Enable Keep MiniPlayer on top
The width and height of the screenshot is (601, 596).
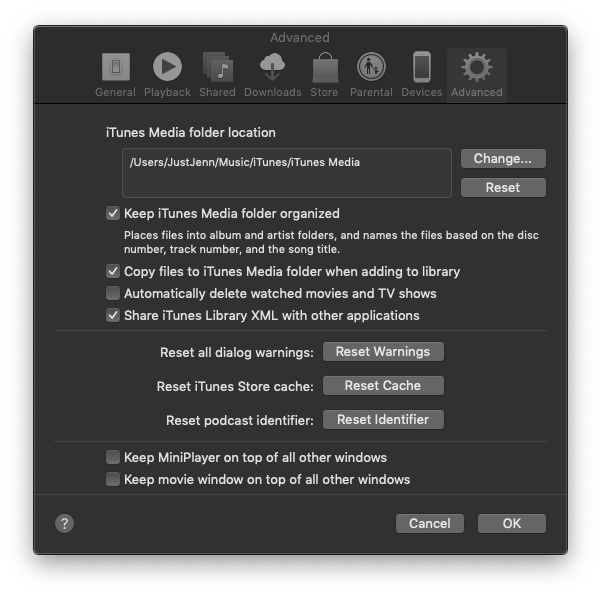tap(113, 457)
